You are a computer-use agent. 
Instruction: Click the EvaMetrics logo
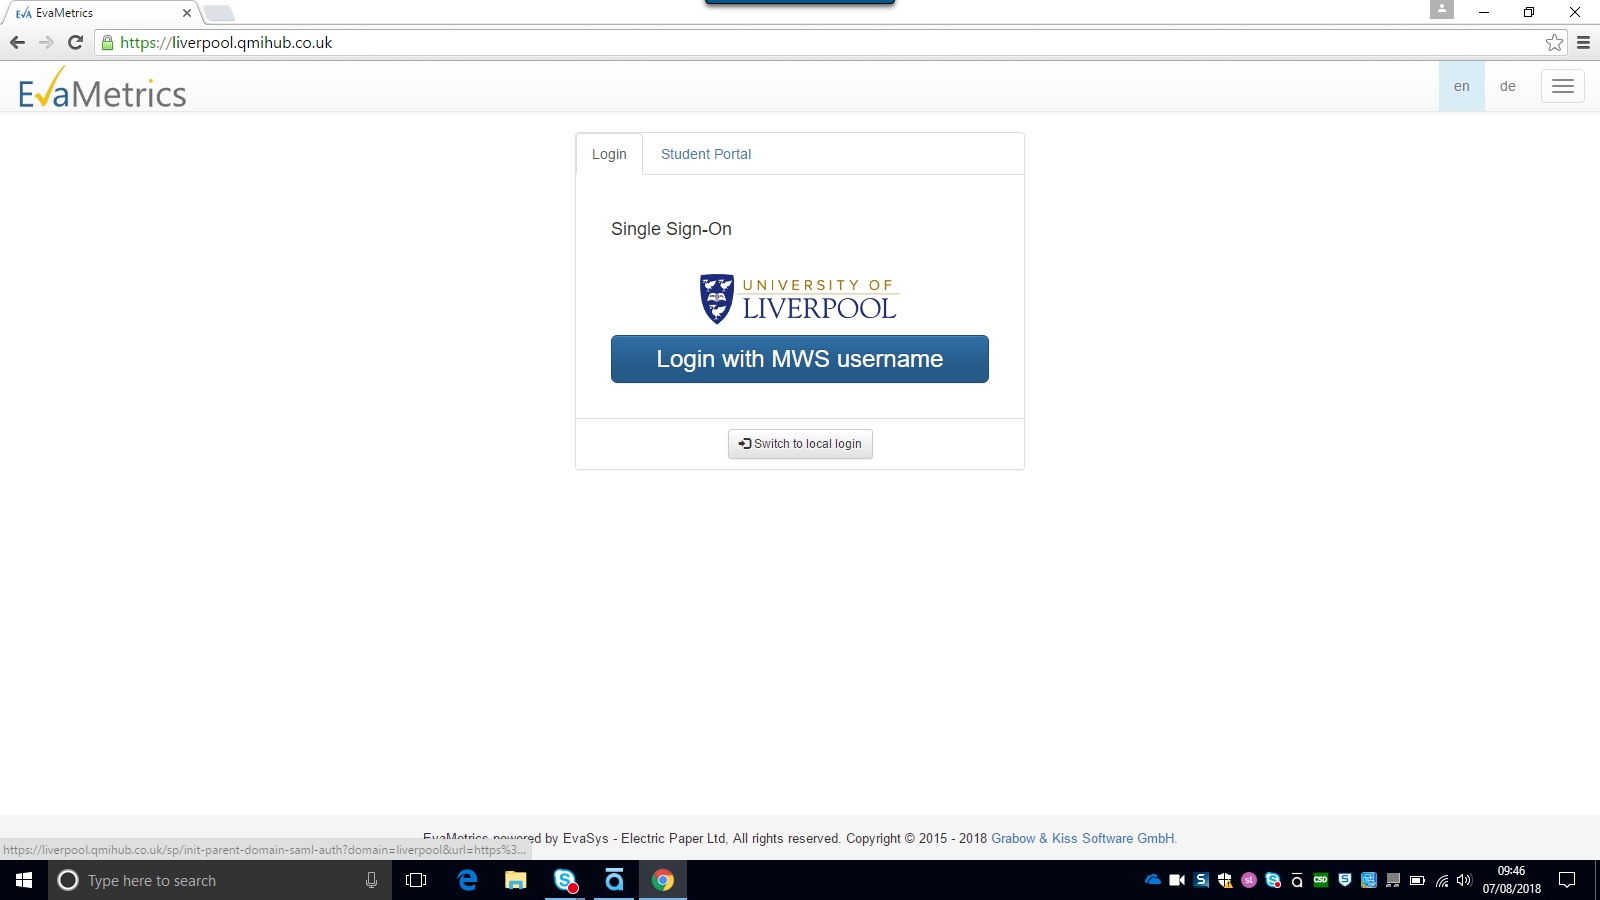click(x=102, y=89)
